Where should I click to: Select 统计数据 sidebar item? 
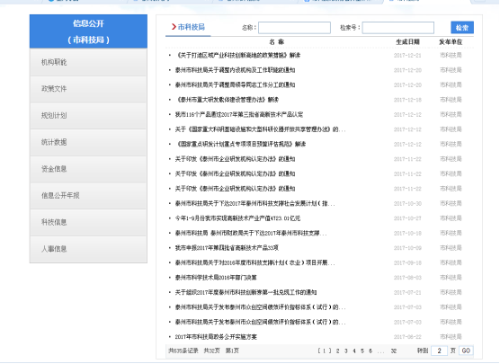(x=88, y=142)
